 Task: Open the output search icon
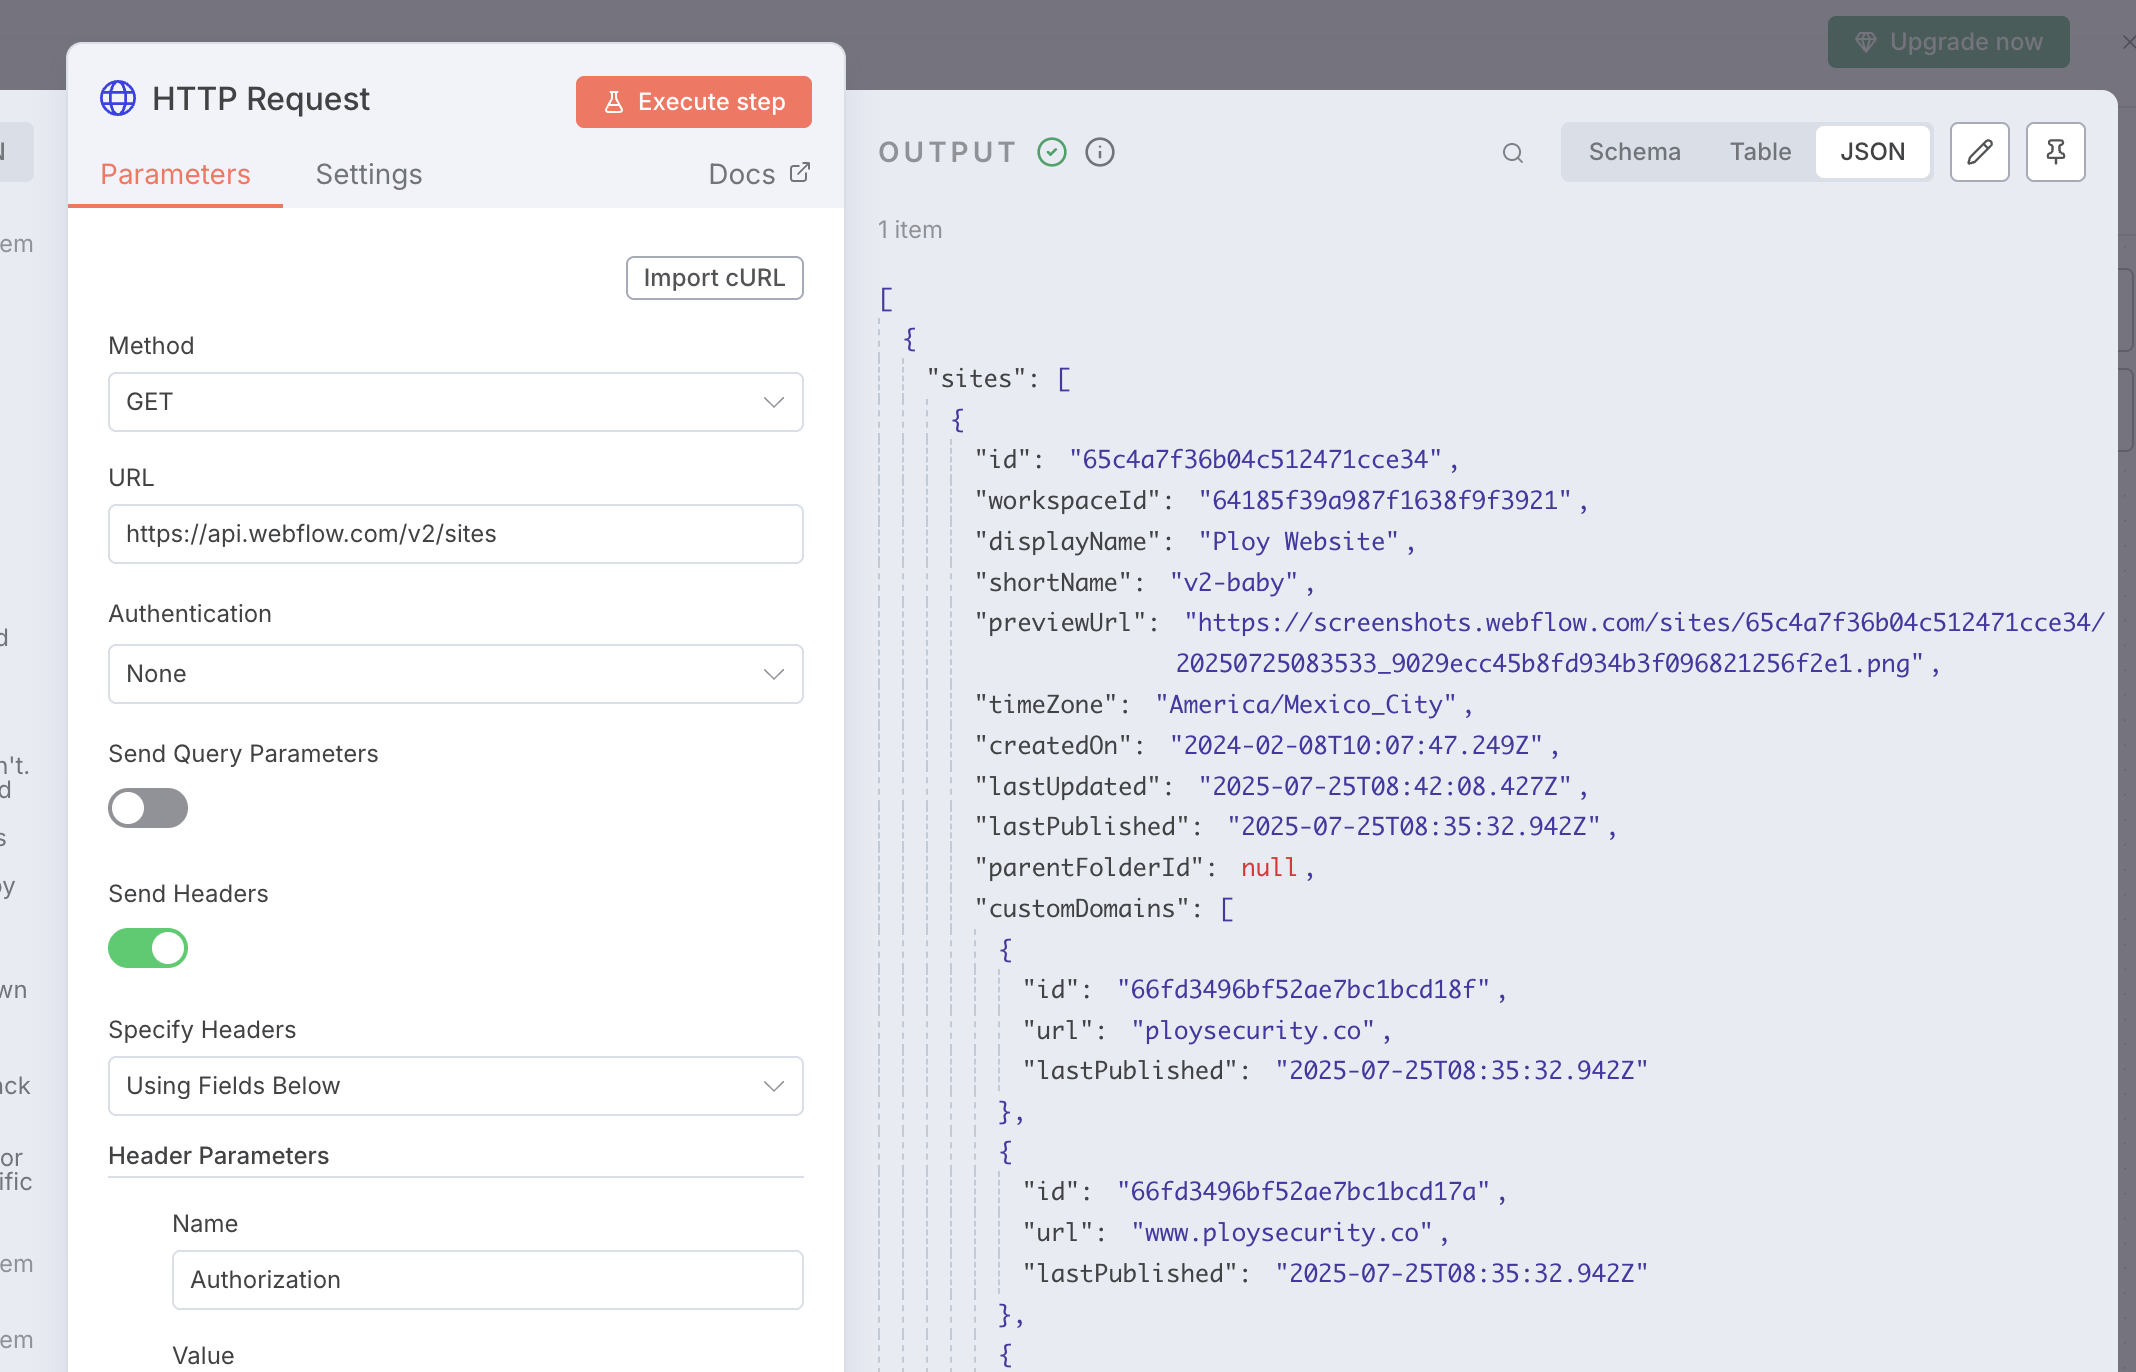[x=1513, y=153]
